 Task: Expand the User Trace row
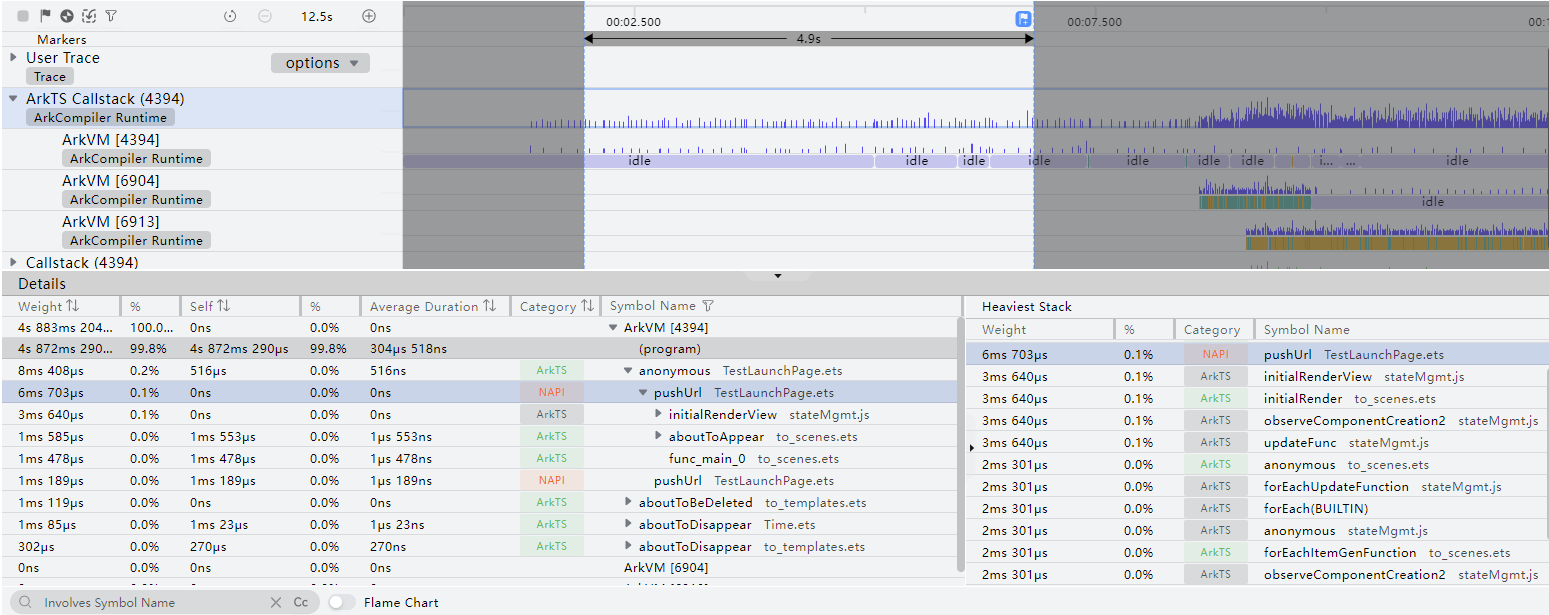(x=13, y=58)
